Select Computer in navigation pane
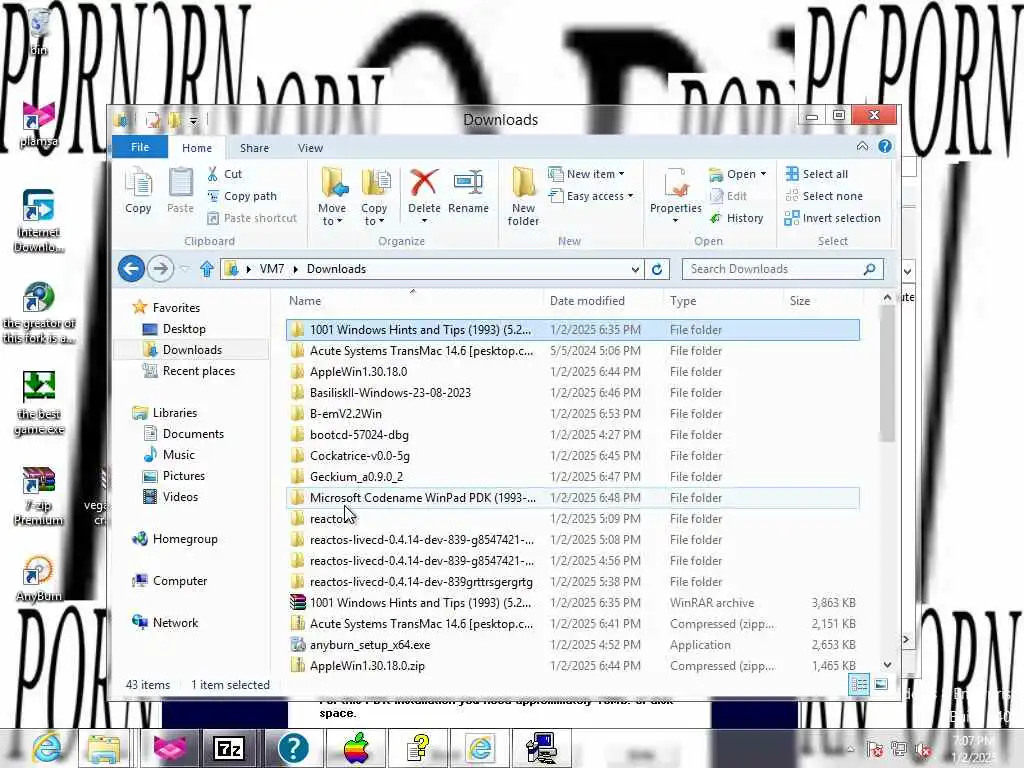Image resolution: width=1024 pixels, height=768 pixels. [x=180, y=581]
